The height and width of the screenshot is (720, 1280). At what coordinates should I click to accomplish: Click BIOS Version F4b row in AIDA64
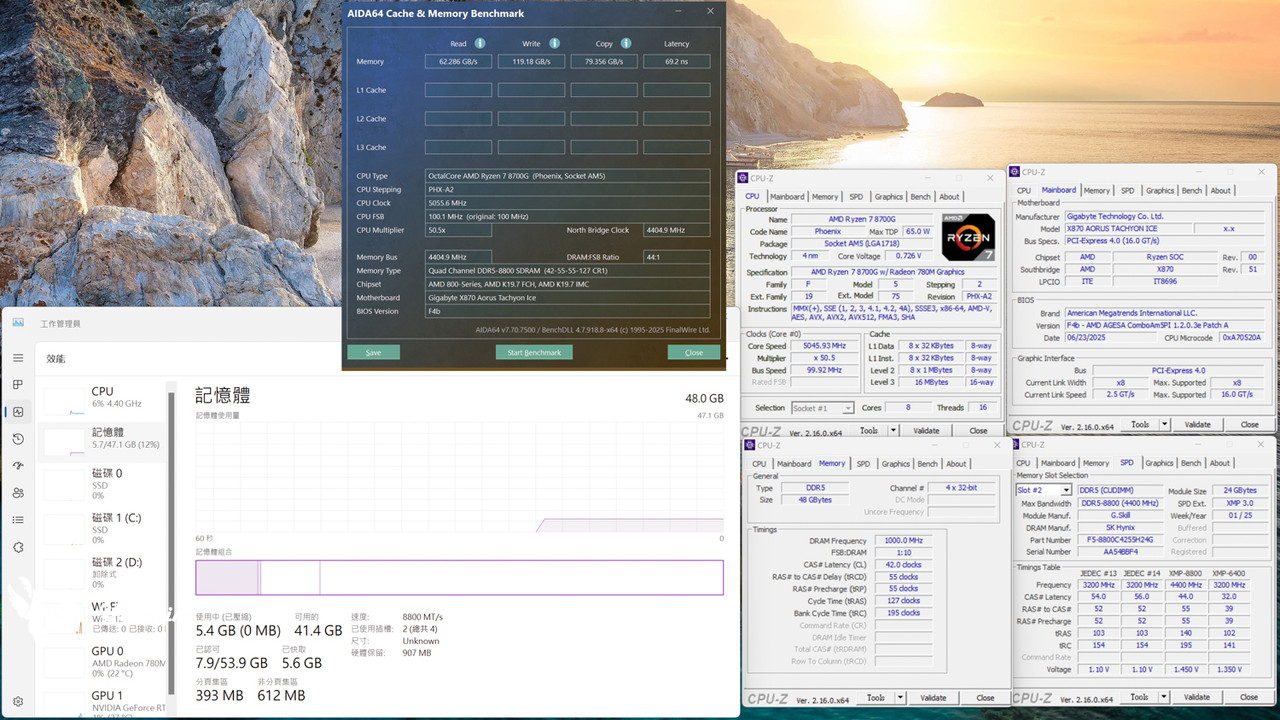click(x=568, y=311)
